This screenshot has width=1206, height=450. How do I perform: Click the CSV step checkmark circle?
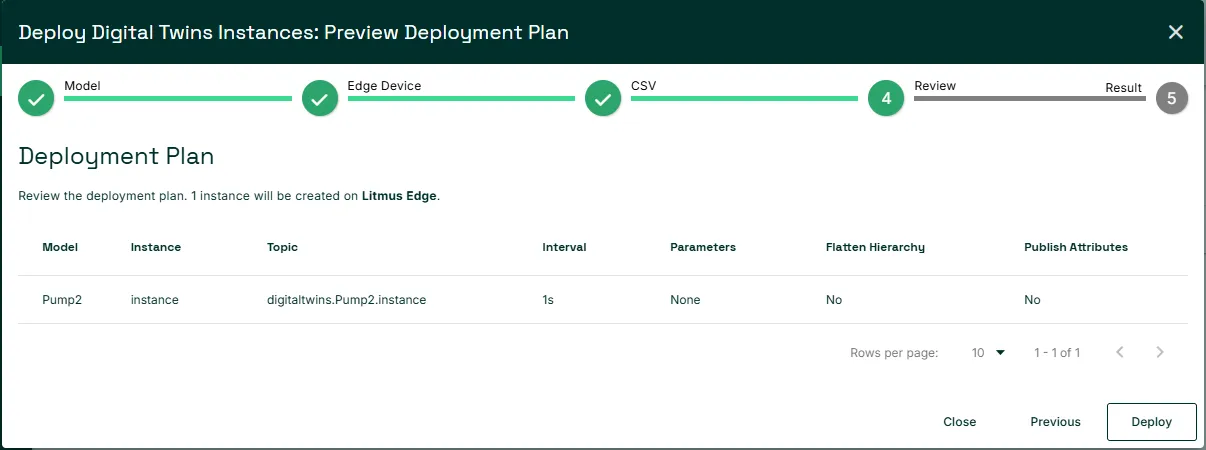coord(603,98)
